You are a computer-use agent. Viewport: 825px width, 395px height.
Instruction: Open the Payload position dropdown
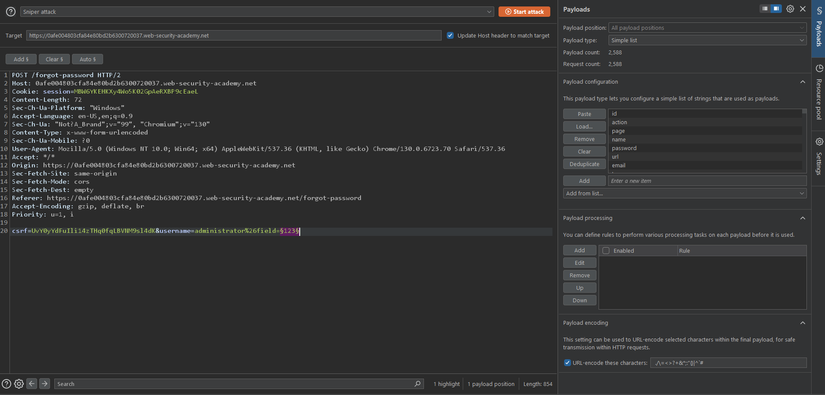pyautogui.click(x=707, y=28)
